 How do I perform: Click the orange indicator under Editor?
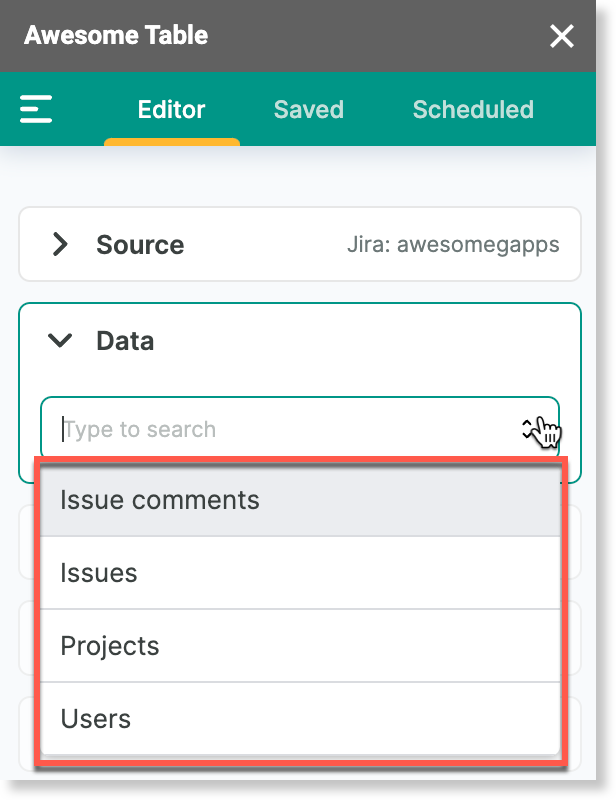(172, 142)
